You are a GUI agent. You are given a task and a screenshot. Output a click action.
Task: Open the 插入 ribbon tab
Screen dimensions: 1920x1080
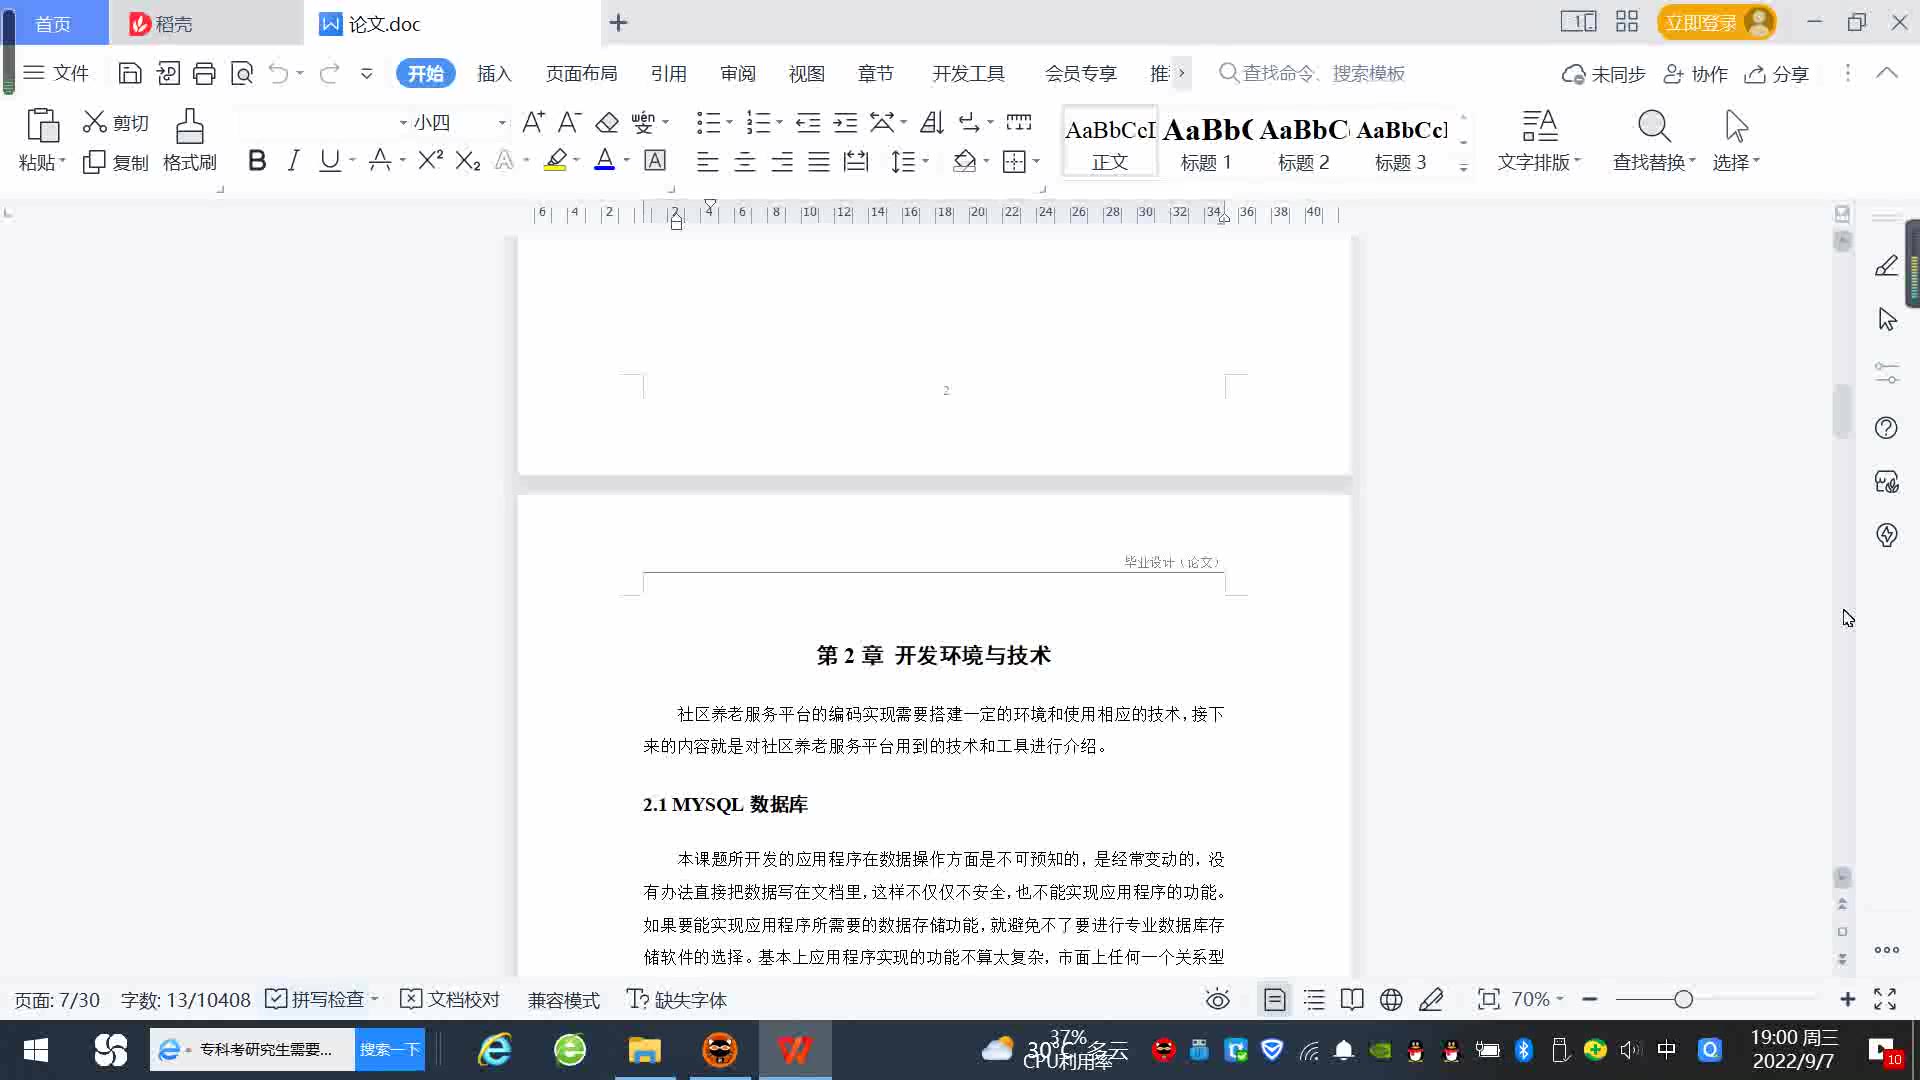[493, 74]
